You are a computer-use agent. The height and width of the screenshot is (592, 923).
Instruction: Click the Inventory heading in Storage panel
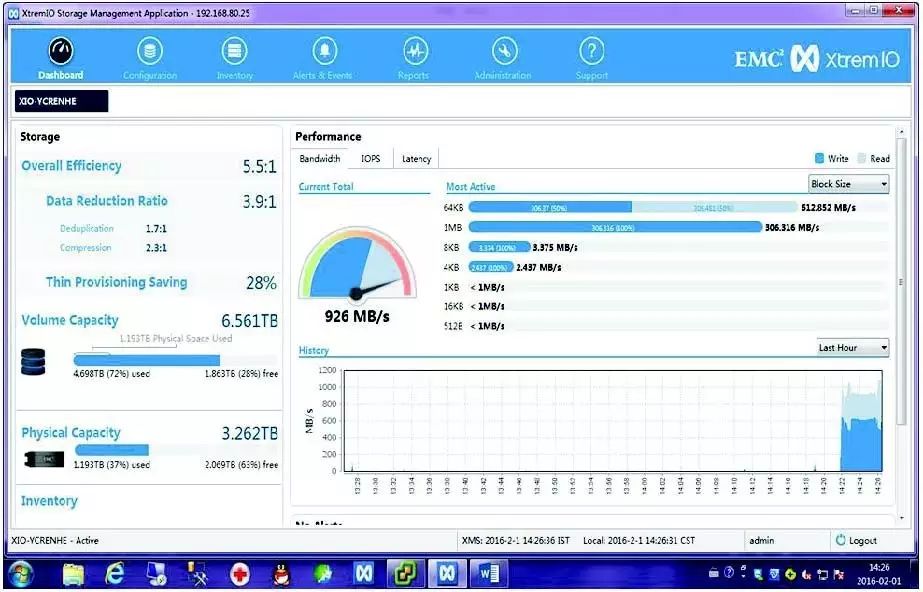[x=49, y=501]
